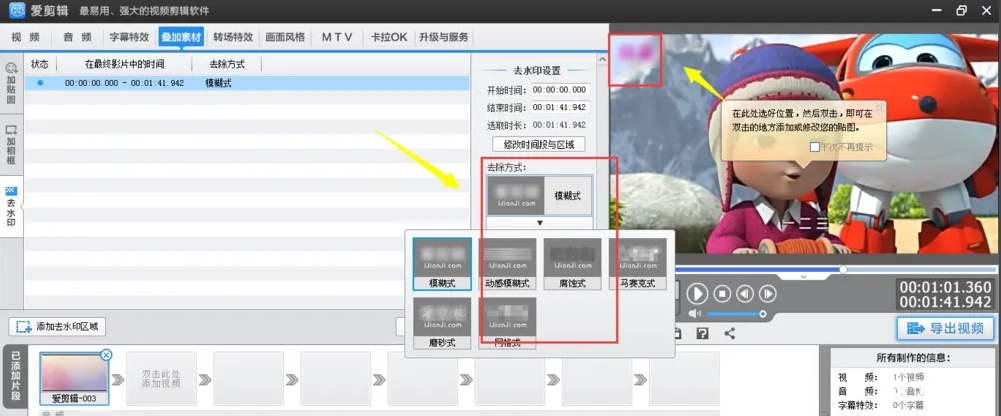The height and width of the screenshot is (416, 1001).
Task: Click the 去除方式 column header
Action: coord(227,64)
